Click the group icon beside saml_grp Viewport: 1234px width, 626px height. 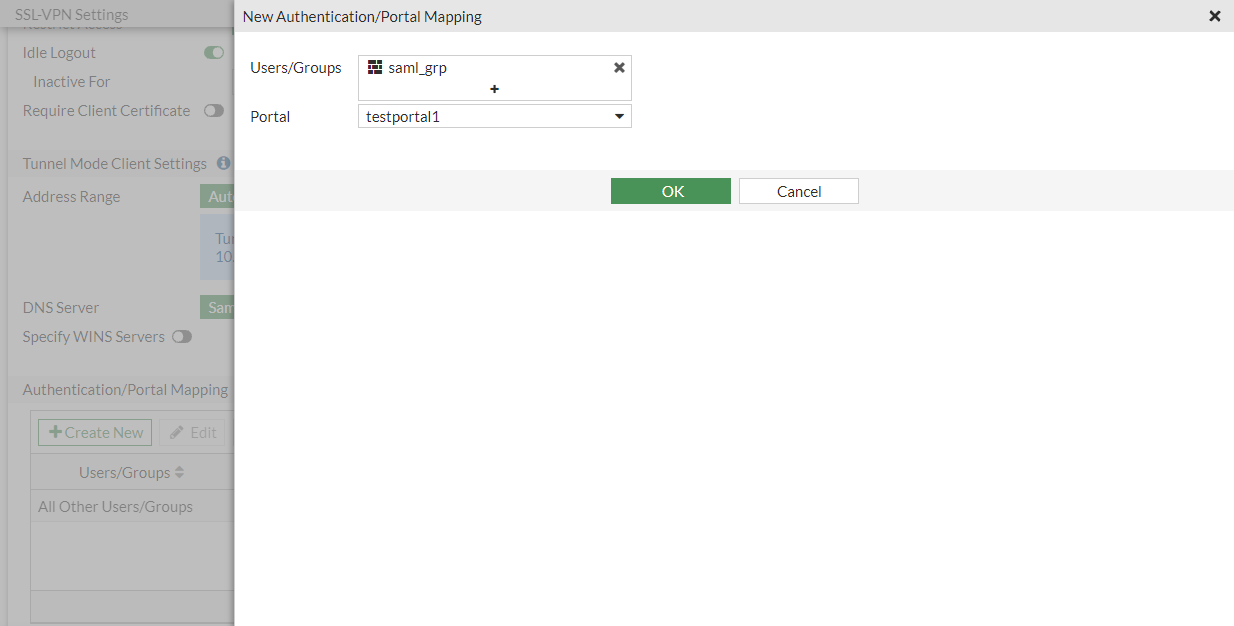click(x=375, y=67)
